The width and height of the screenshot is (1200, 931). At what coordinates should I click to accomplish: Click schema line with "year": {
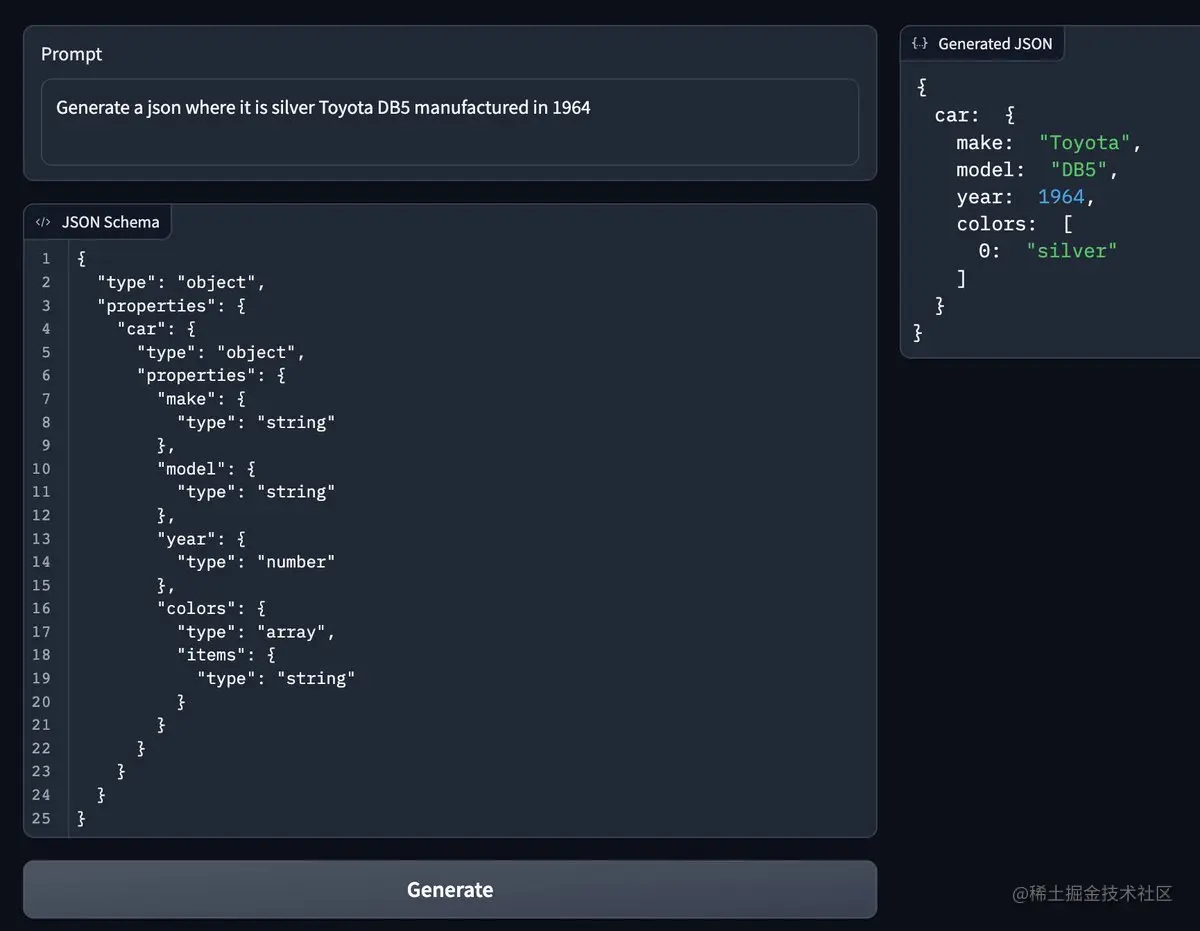click(201, 538)
